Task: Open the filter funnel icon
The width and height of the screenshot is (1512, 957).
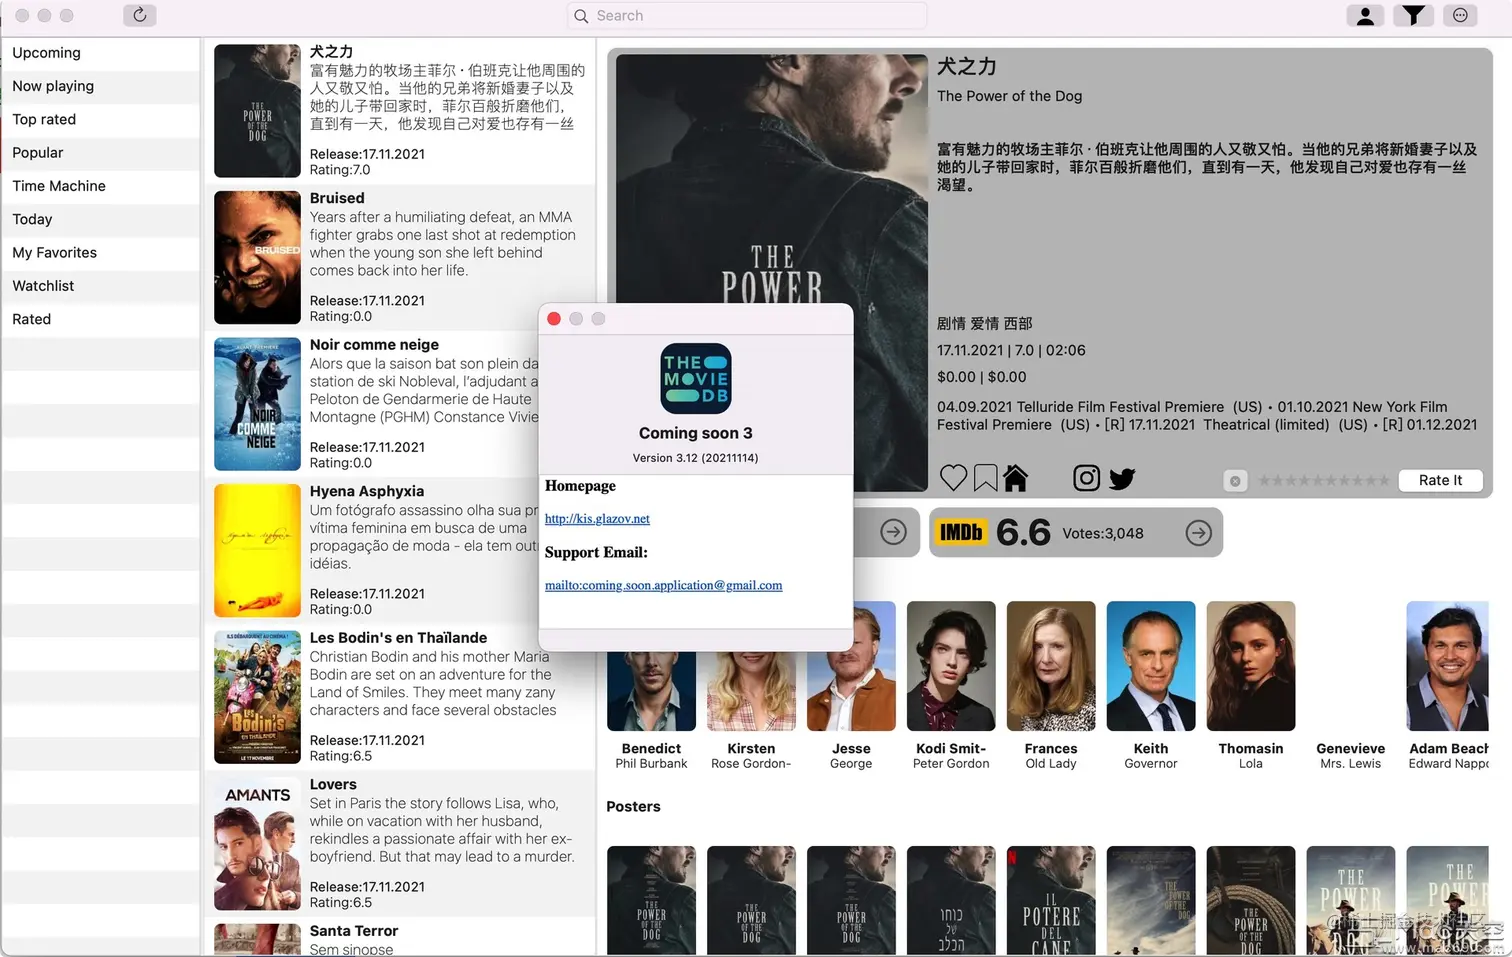Action: coord(1413,15)
